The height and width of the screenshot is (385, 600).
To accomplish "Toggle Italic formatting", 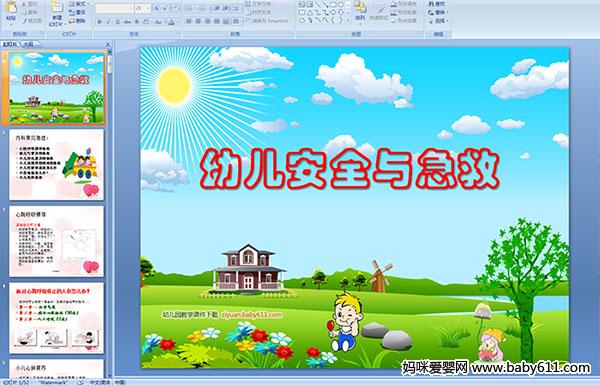I will point(108,22).
